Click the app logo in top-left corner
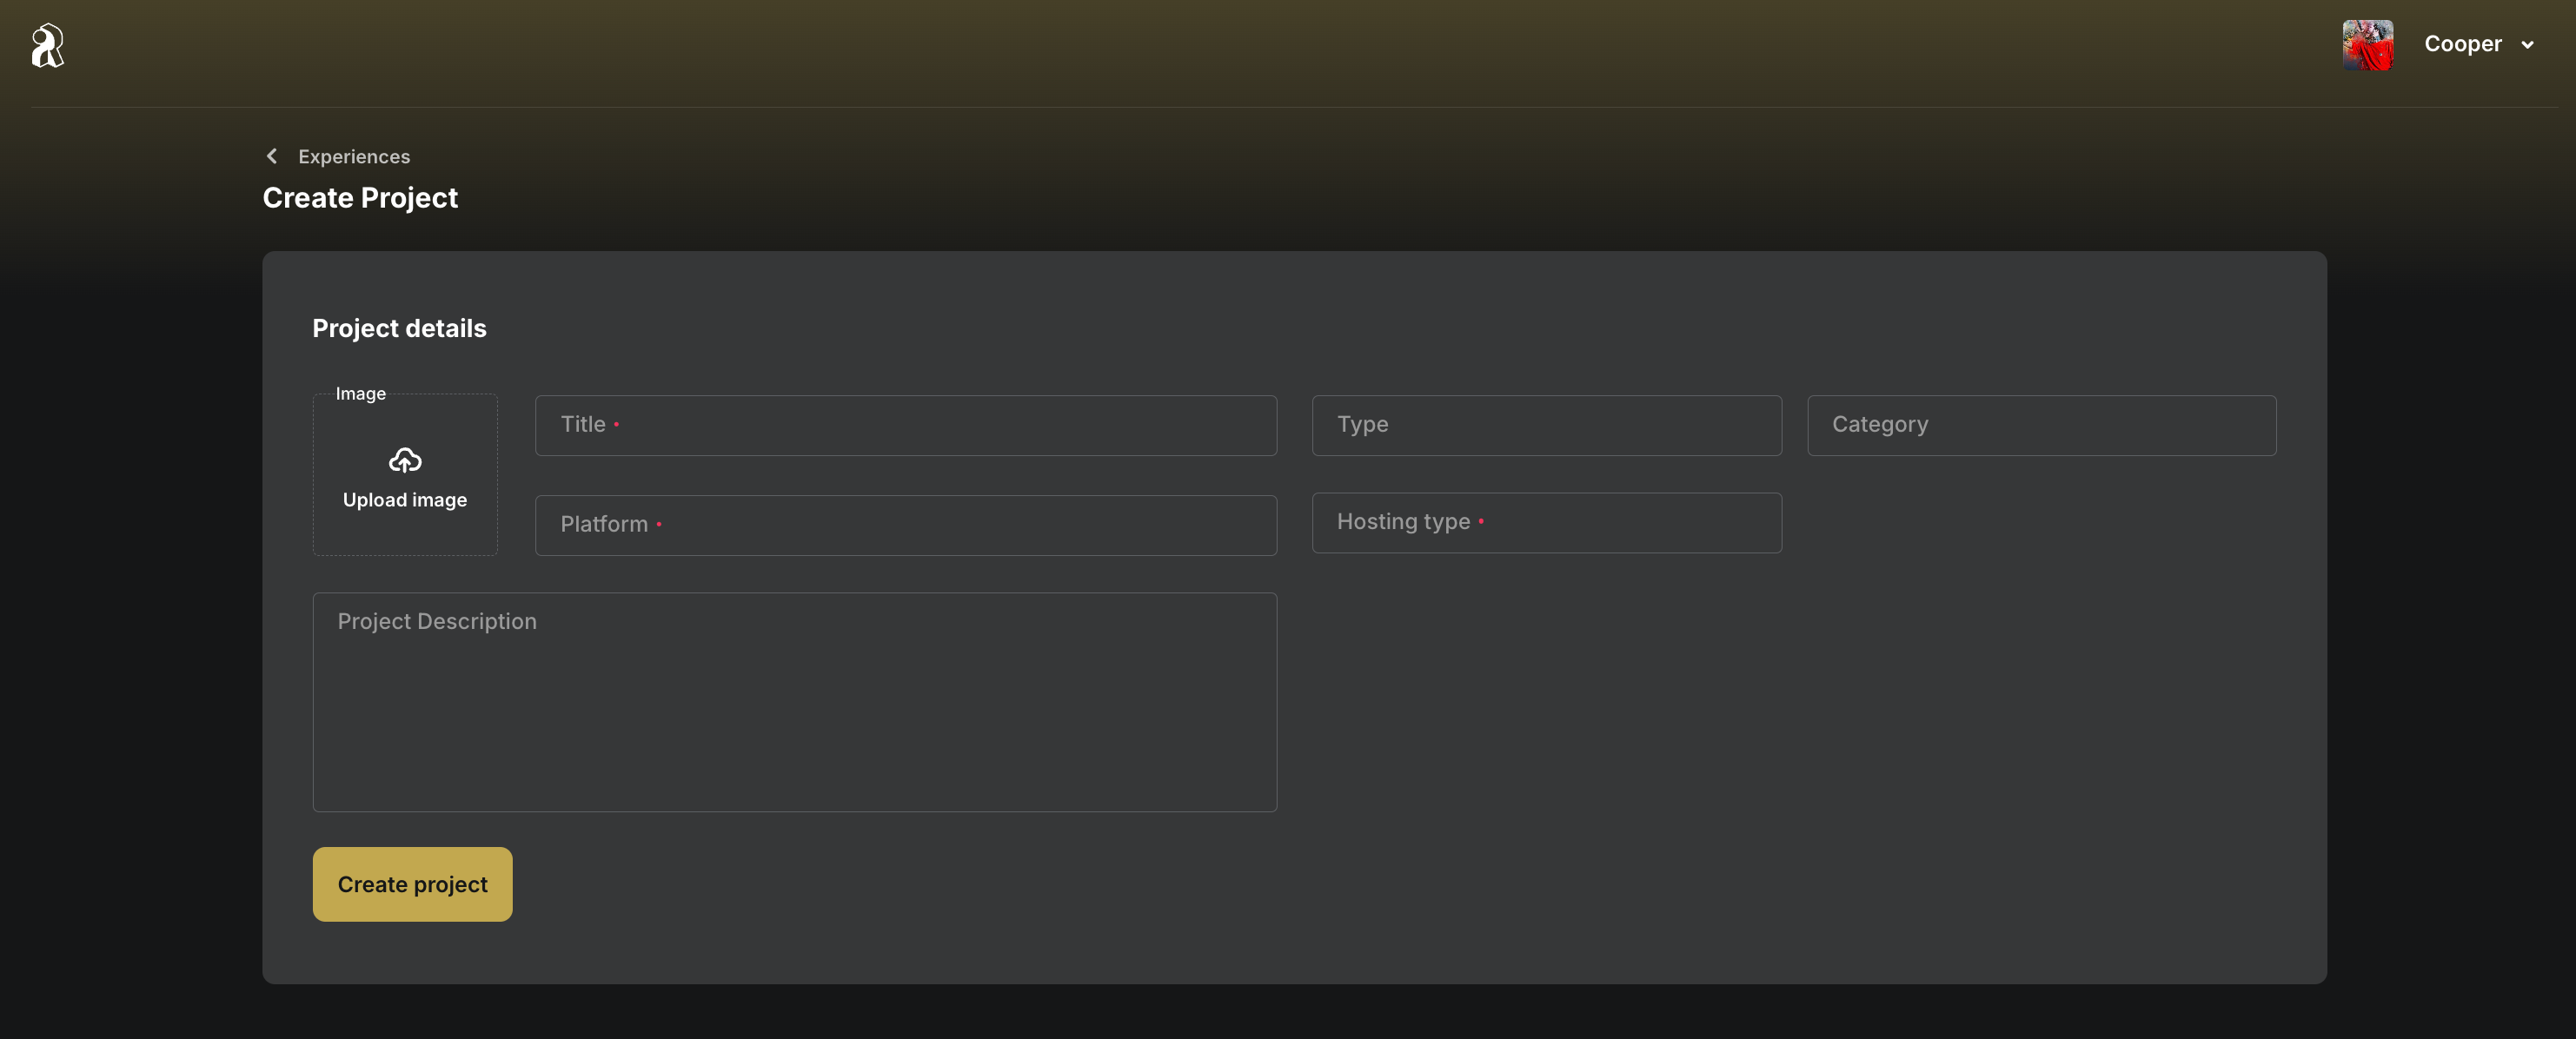Image resolution: width=2576 pixels, height=1039 pixels. (x=47, y=45)
